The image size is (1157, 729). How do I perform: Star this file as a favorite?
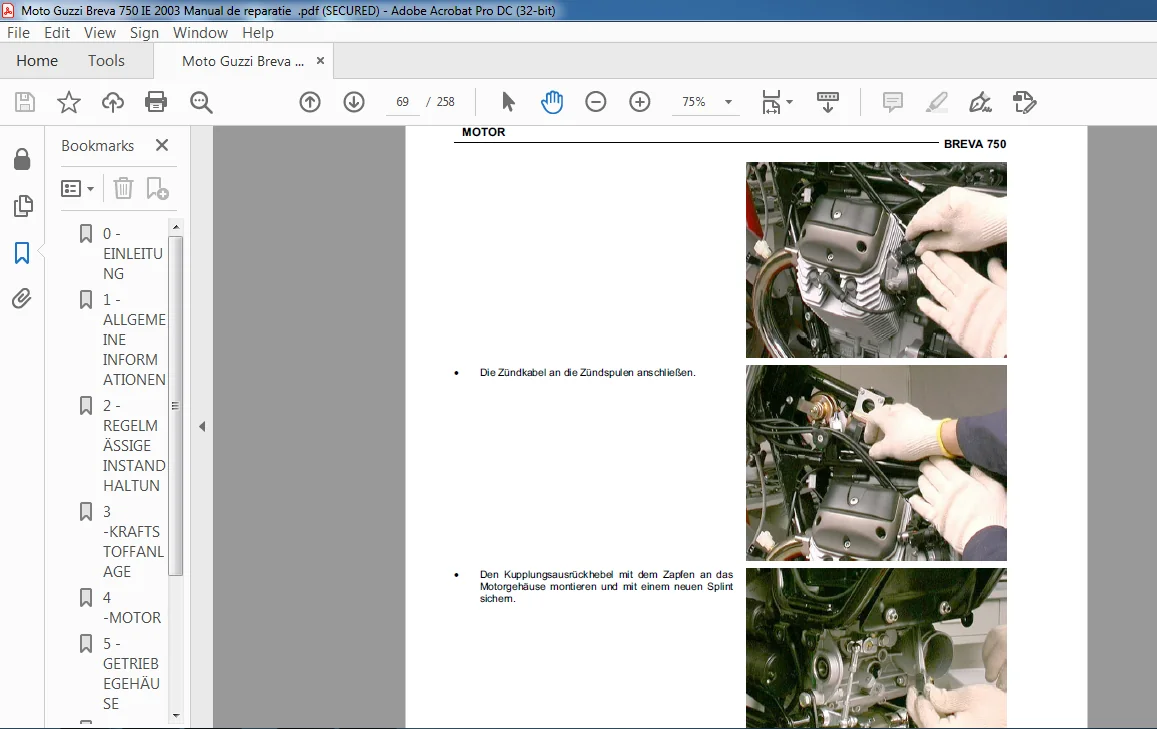[69, 102]
